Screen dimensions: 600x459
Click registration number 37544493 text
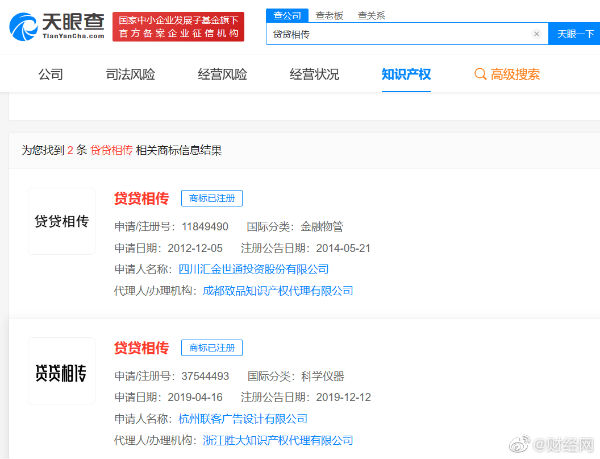point(205,376)
